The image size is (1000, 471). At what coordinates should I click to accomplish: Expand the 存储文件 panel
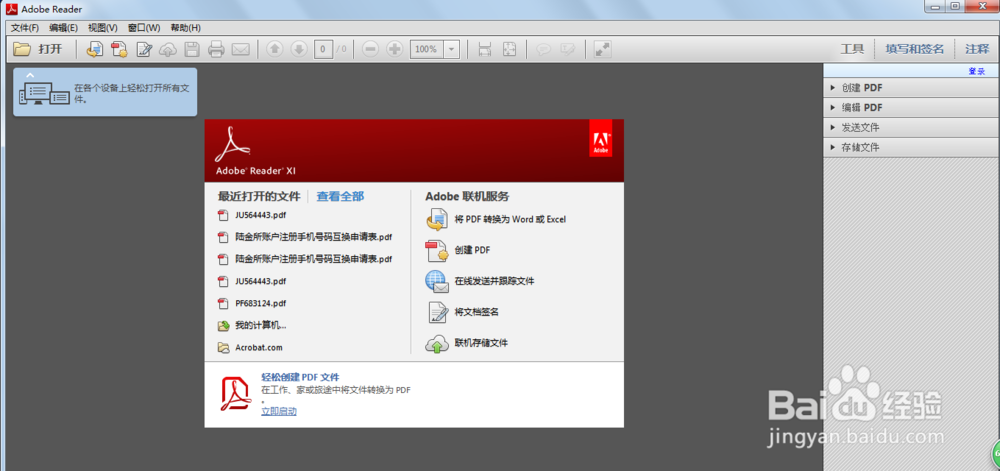pos(911,147)
